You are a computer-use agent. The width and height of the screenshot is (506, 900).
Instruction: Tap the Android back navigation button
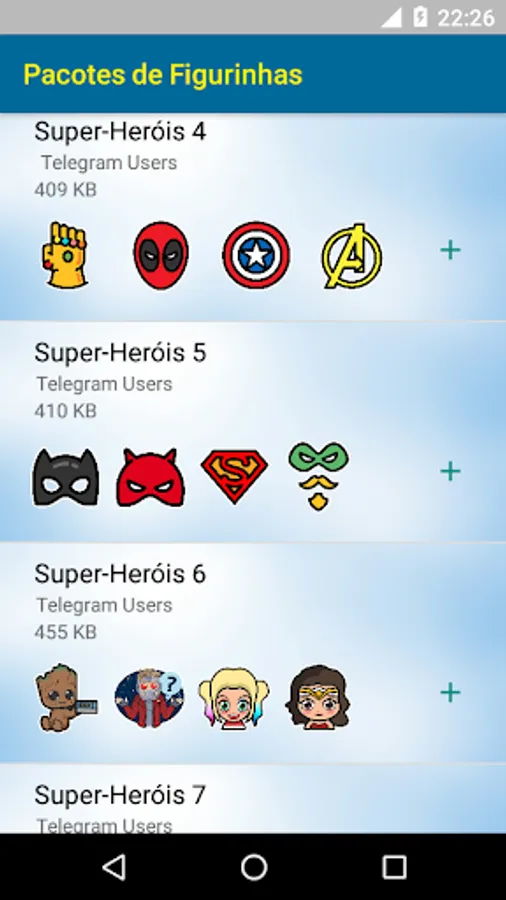tap(114, 867)
